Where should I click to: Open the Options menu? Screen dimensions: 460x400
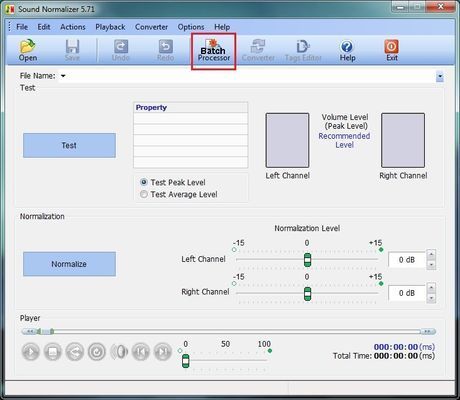coord(191,27)
